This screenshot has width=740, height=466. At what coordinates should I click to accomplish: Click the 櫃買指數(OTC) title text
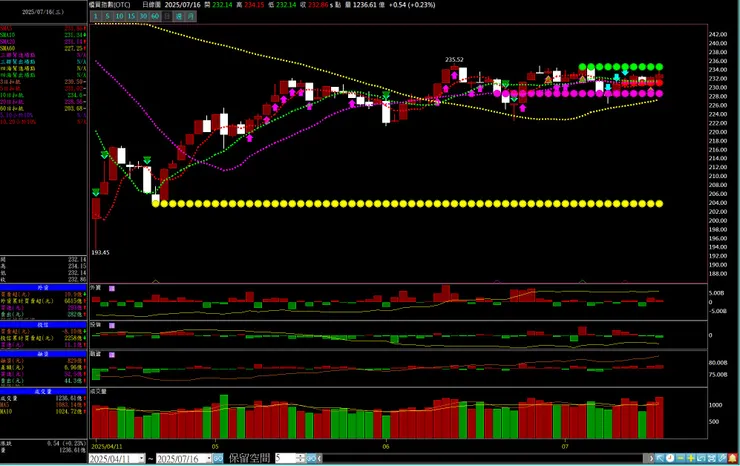(109, 5)
